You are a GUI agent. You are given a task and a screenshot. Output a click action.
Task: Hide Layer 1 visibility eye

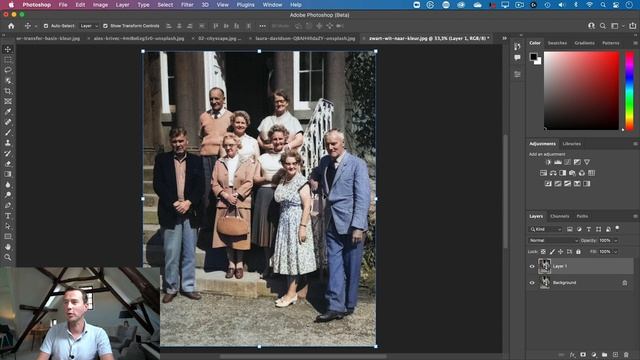pyautogui.click(x=532, y=267)
